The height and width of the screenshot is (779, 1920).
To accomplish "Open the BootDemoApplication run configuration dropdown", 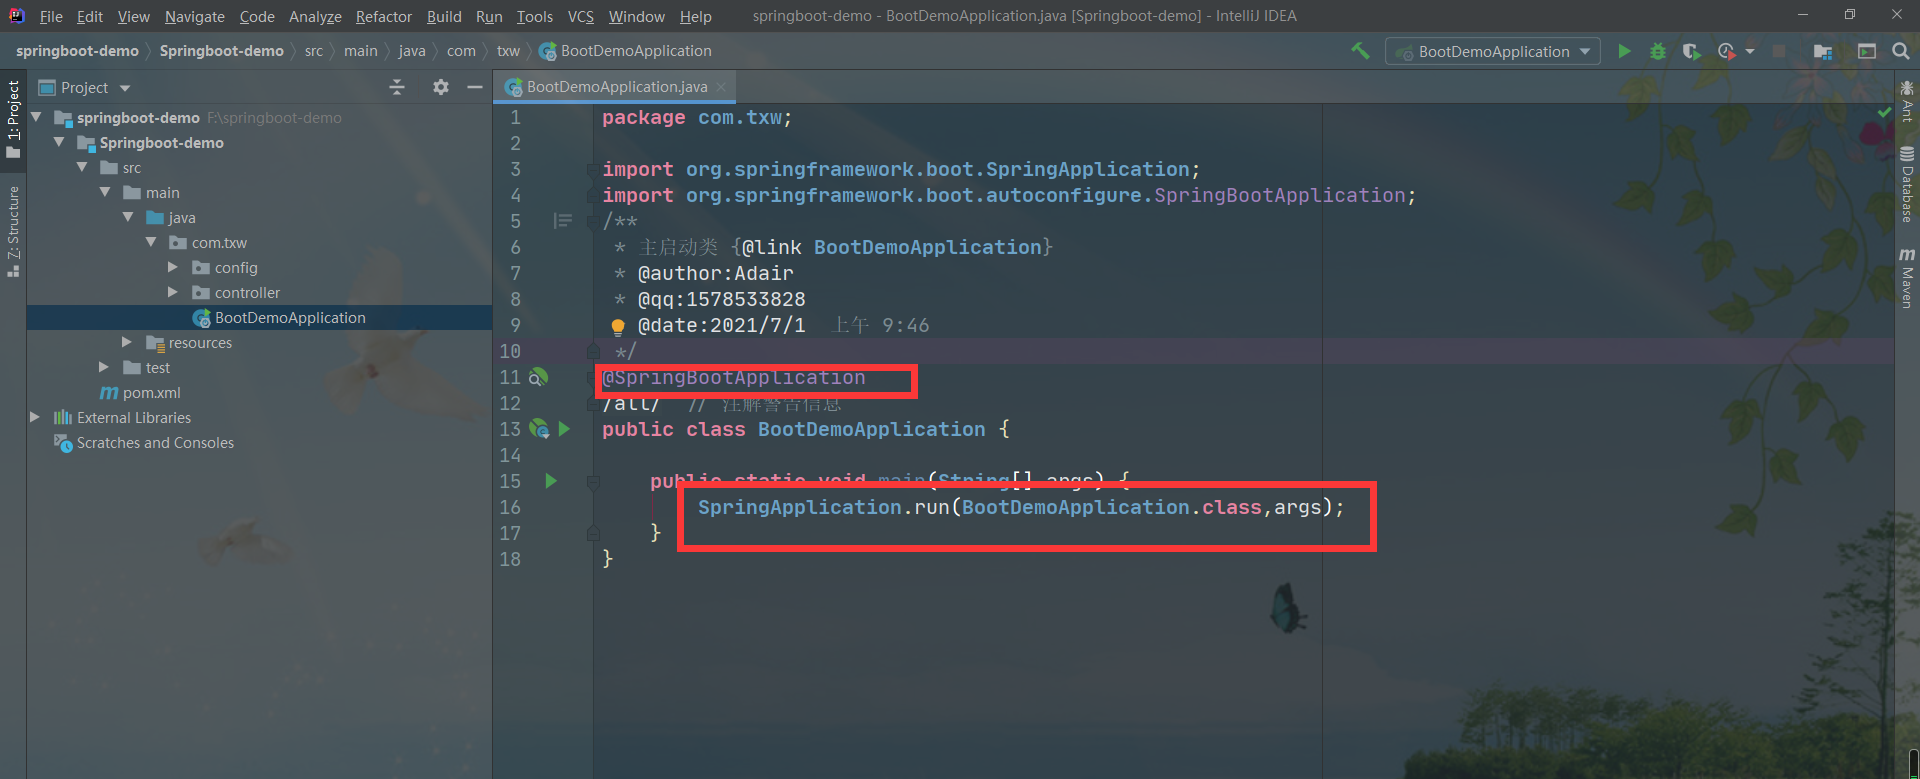I will [1493, 51].
